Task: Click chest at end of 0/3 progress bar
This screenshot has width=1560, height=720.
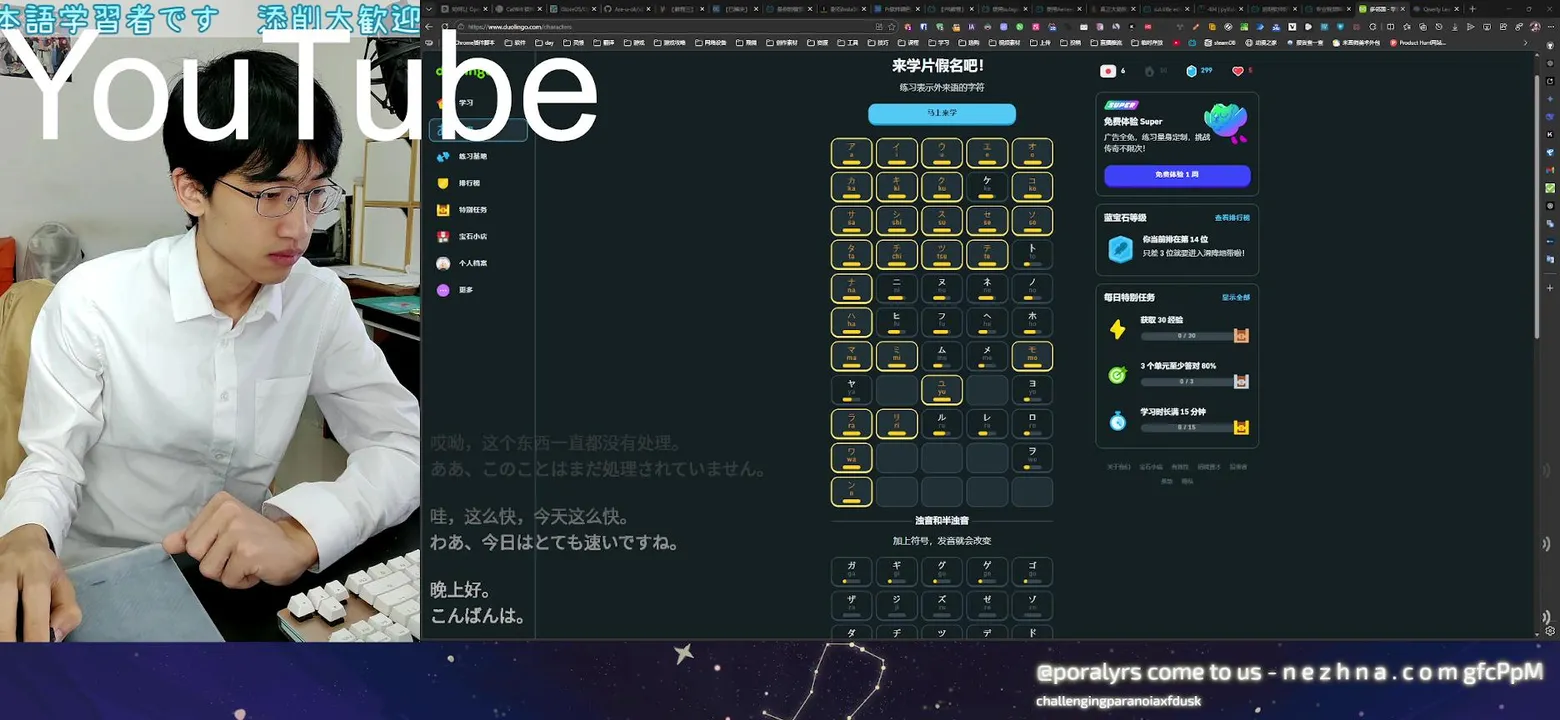Action: pyautogui.click(x=1241, y=381)
